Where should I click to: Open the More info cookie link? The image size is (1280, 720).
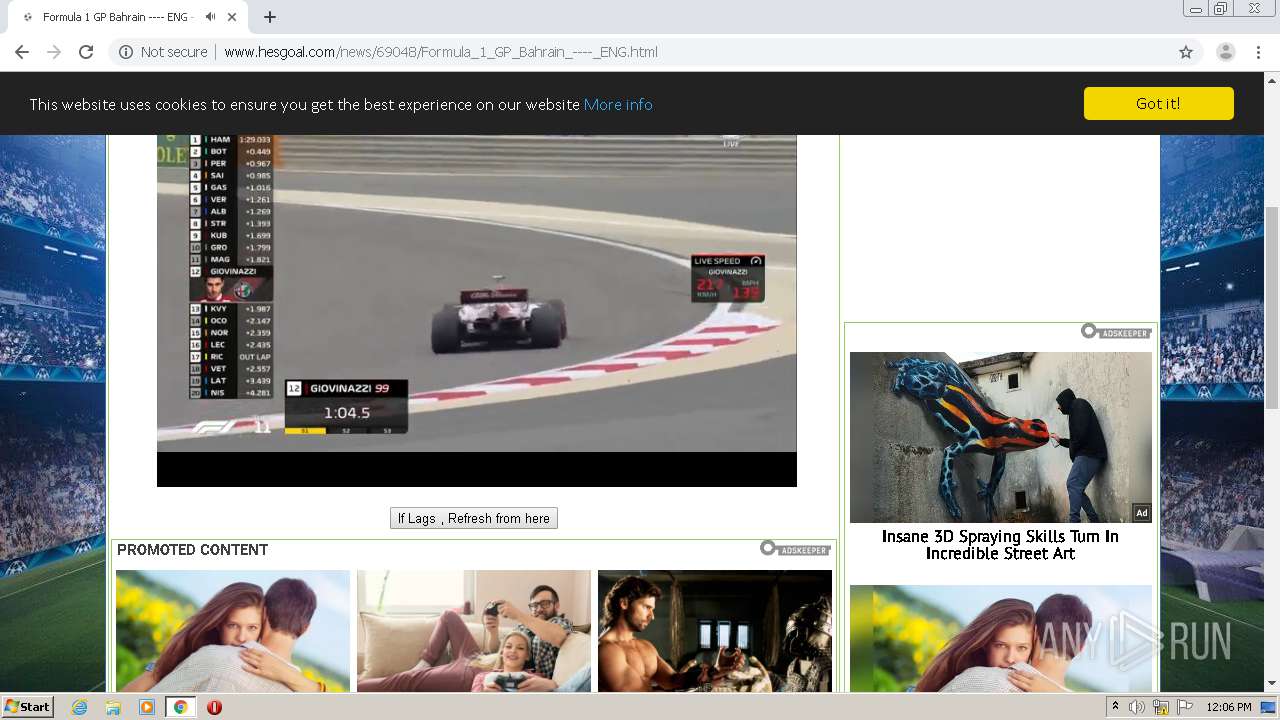pos(618,104)
